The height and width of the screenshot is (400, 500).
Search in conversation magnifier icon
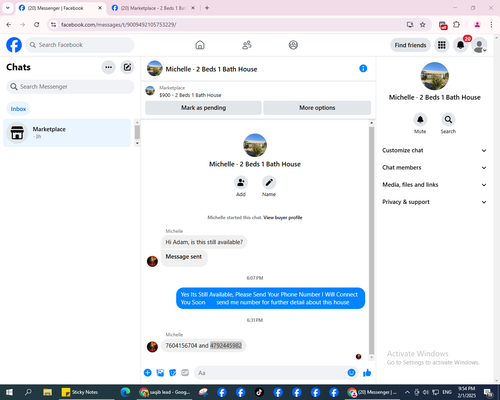pos(448,120)
